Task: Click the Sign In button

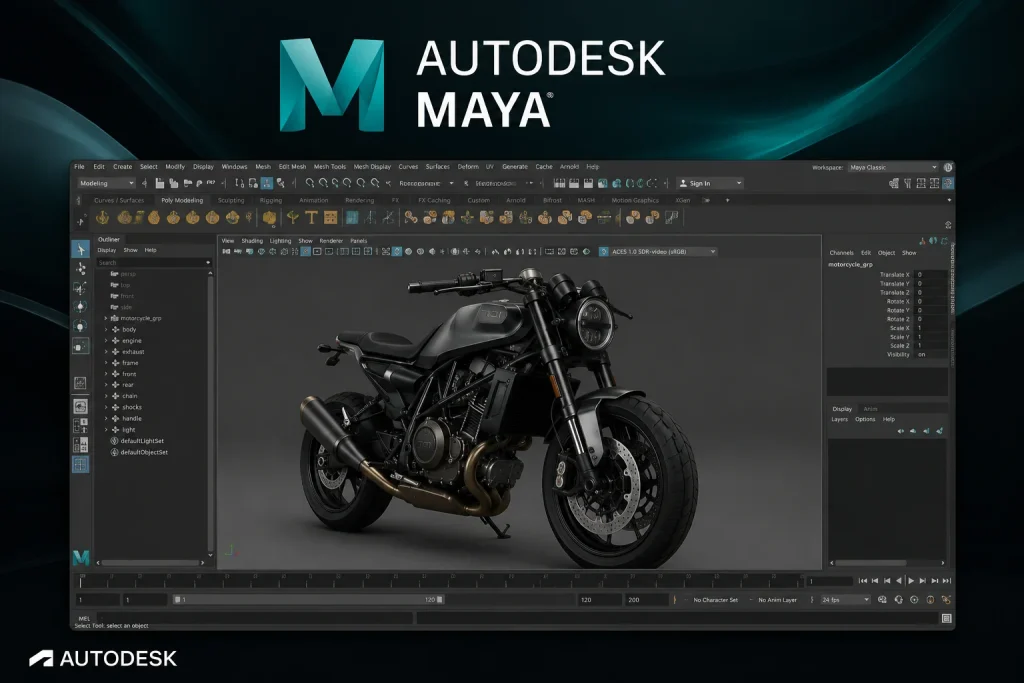Action: (710, 183)
